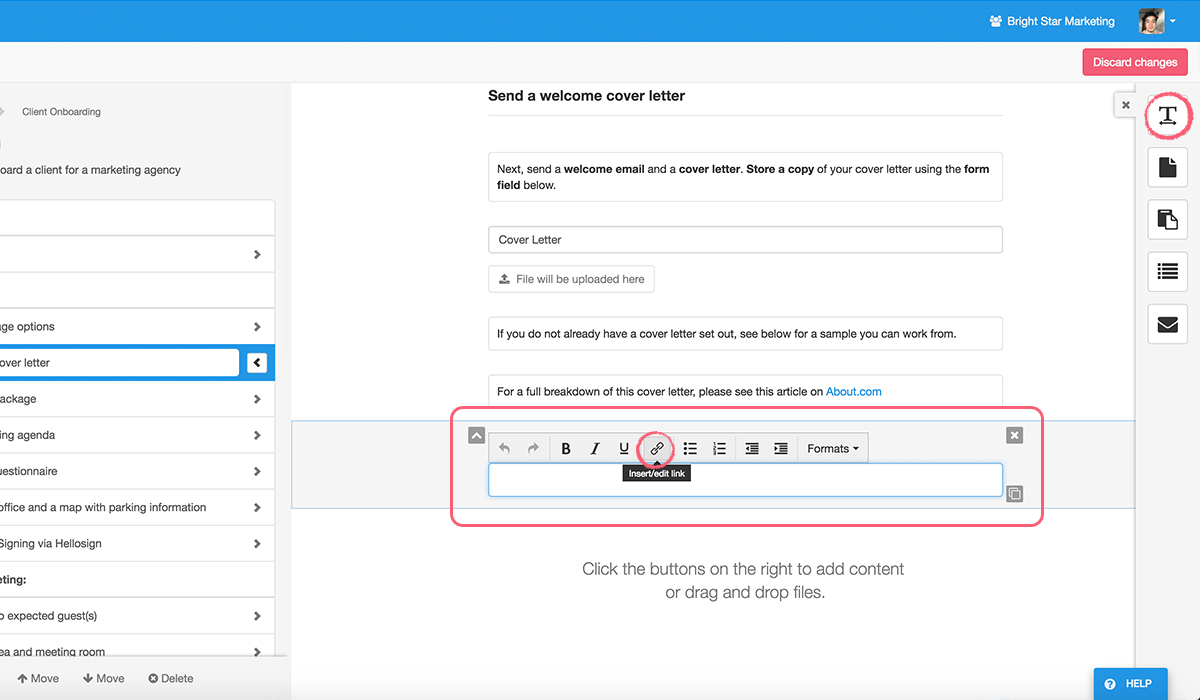Expand the chevron on 'Signing via Hellosign' row
Screen dimensions: 1200x700
click(257, 544)
